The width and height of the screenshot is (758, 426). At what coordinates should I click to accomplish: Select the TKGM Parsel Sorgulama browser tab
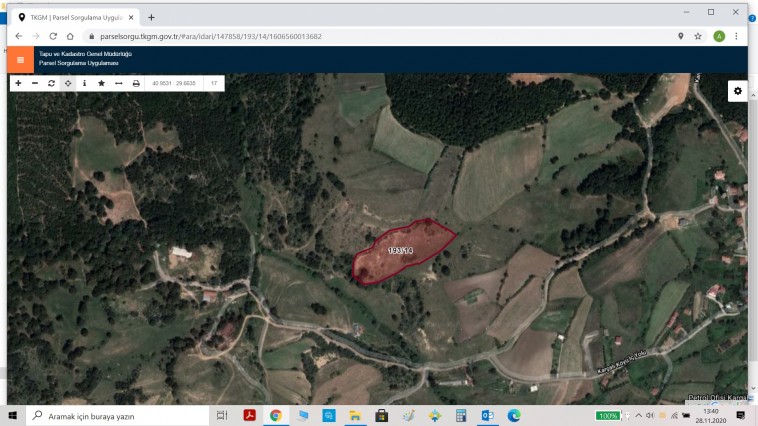(75, 17)
